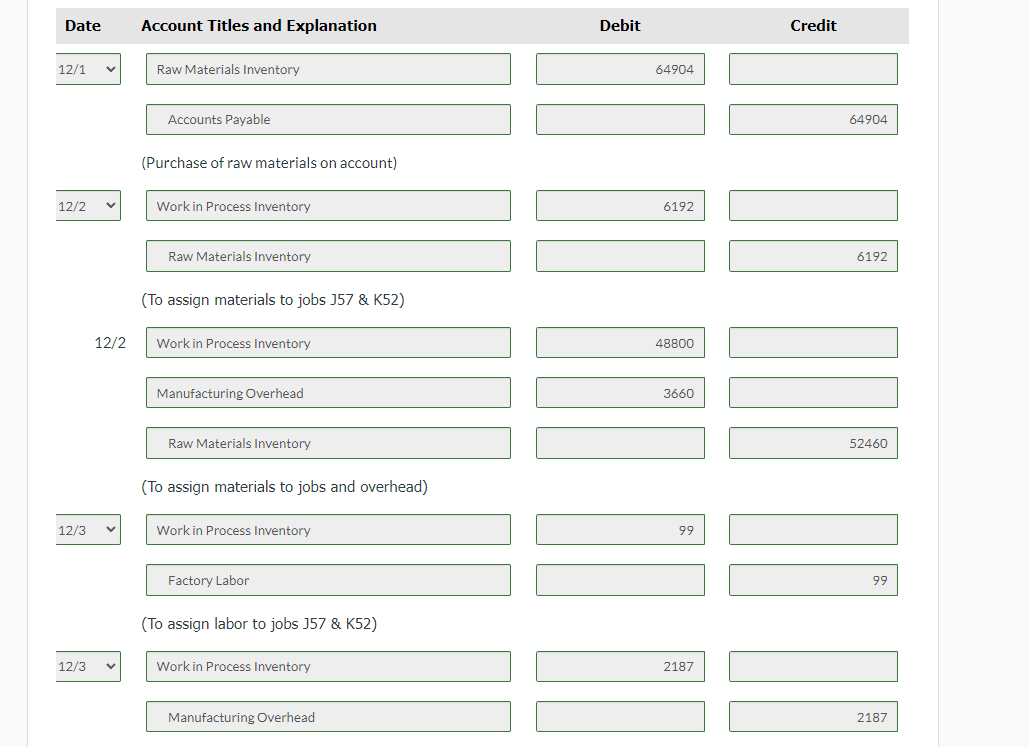Click the Work in Process field with the 2187 debit
Screen dimensions: 1029x747
click(328, 666)
